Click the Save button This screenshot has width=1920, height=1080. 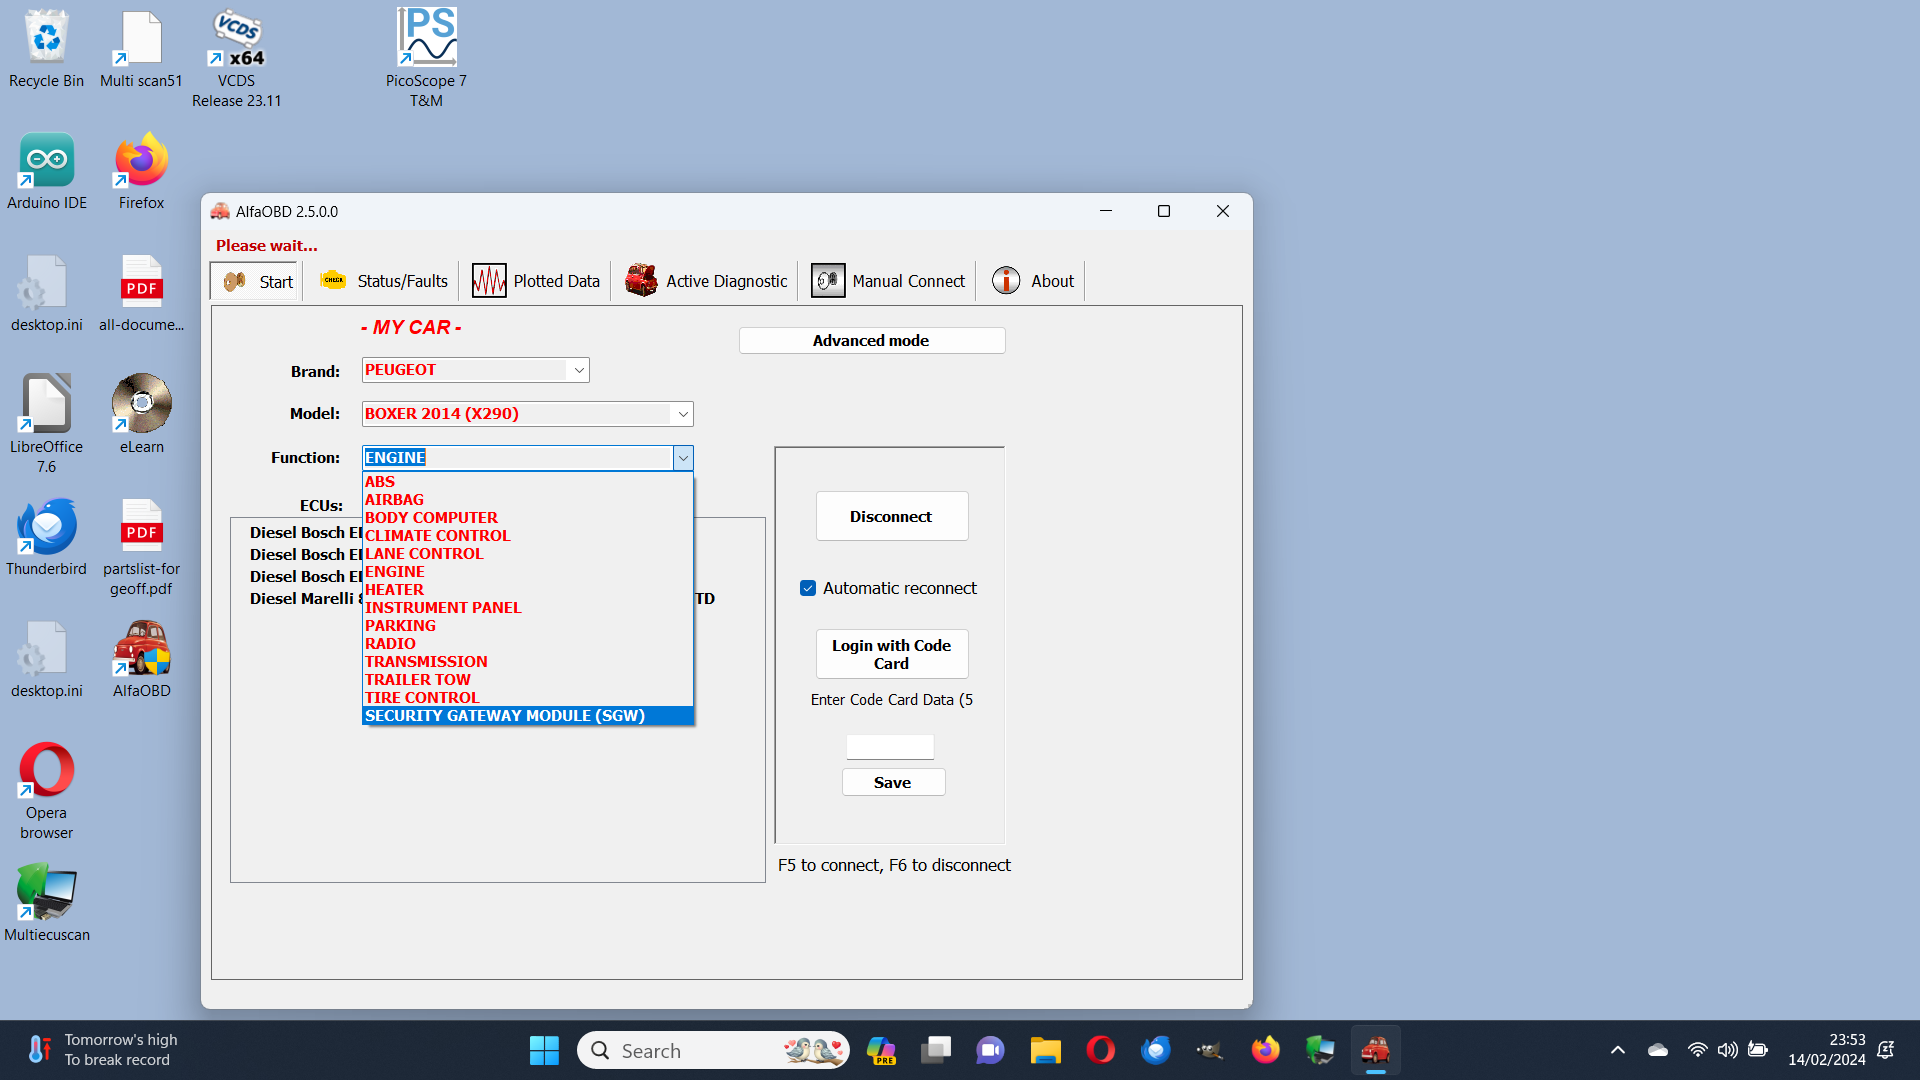pos(891,782)
